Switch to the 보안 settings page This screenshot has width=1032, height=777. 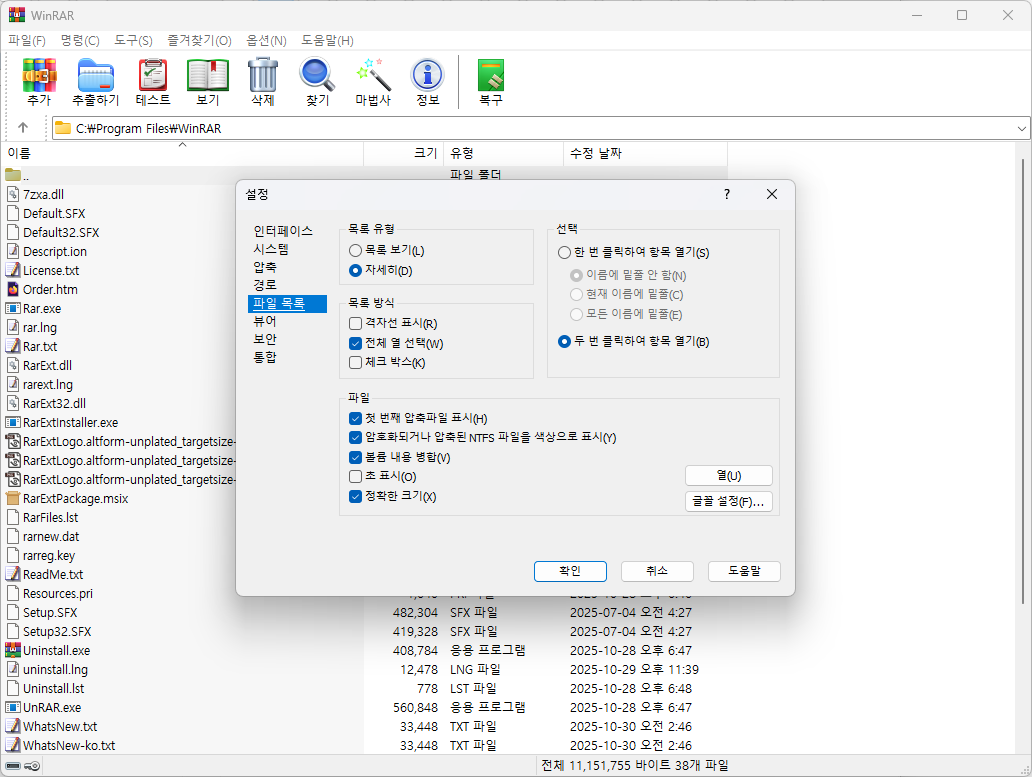click(265, 339)
